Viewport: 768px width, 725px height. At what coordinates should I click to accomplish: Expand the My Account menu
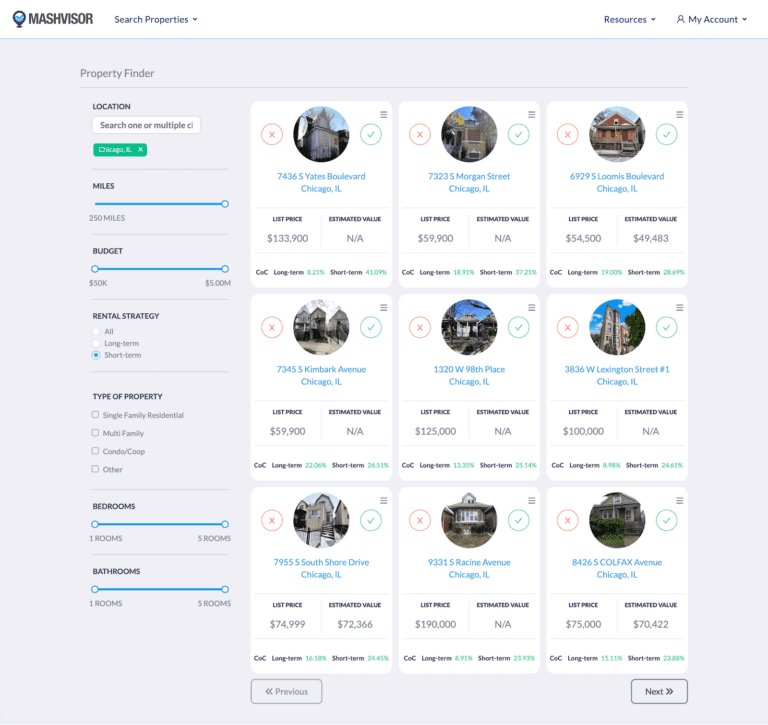[712, 19]
